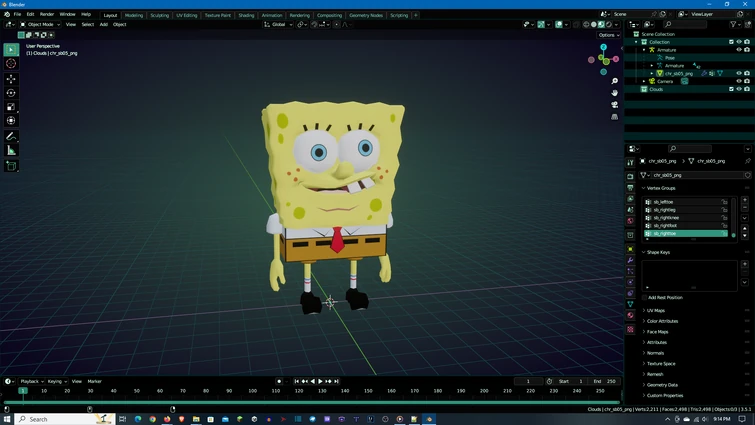This screenshot has width=755, height=425.
Task: Switch perspective/orthographic grid icon
Action: 614,116
